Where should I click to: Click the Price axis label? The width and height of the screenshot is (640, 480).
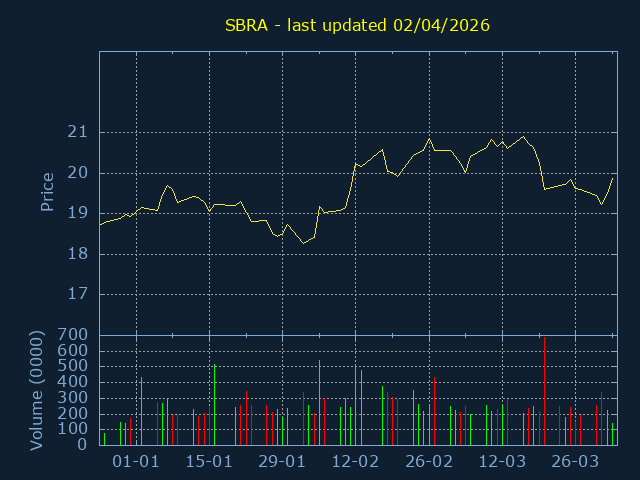pos(47,192)
